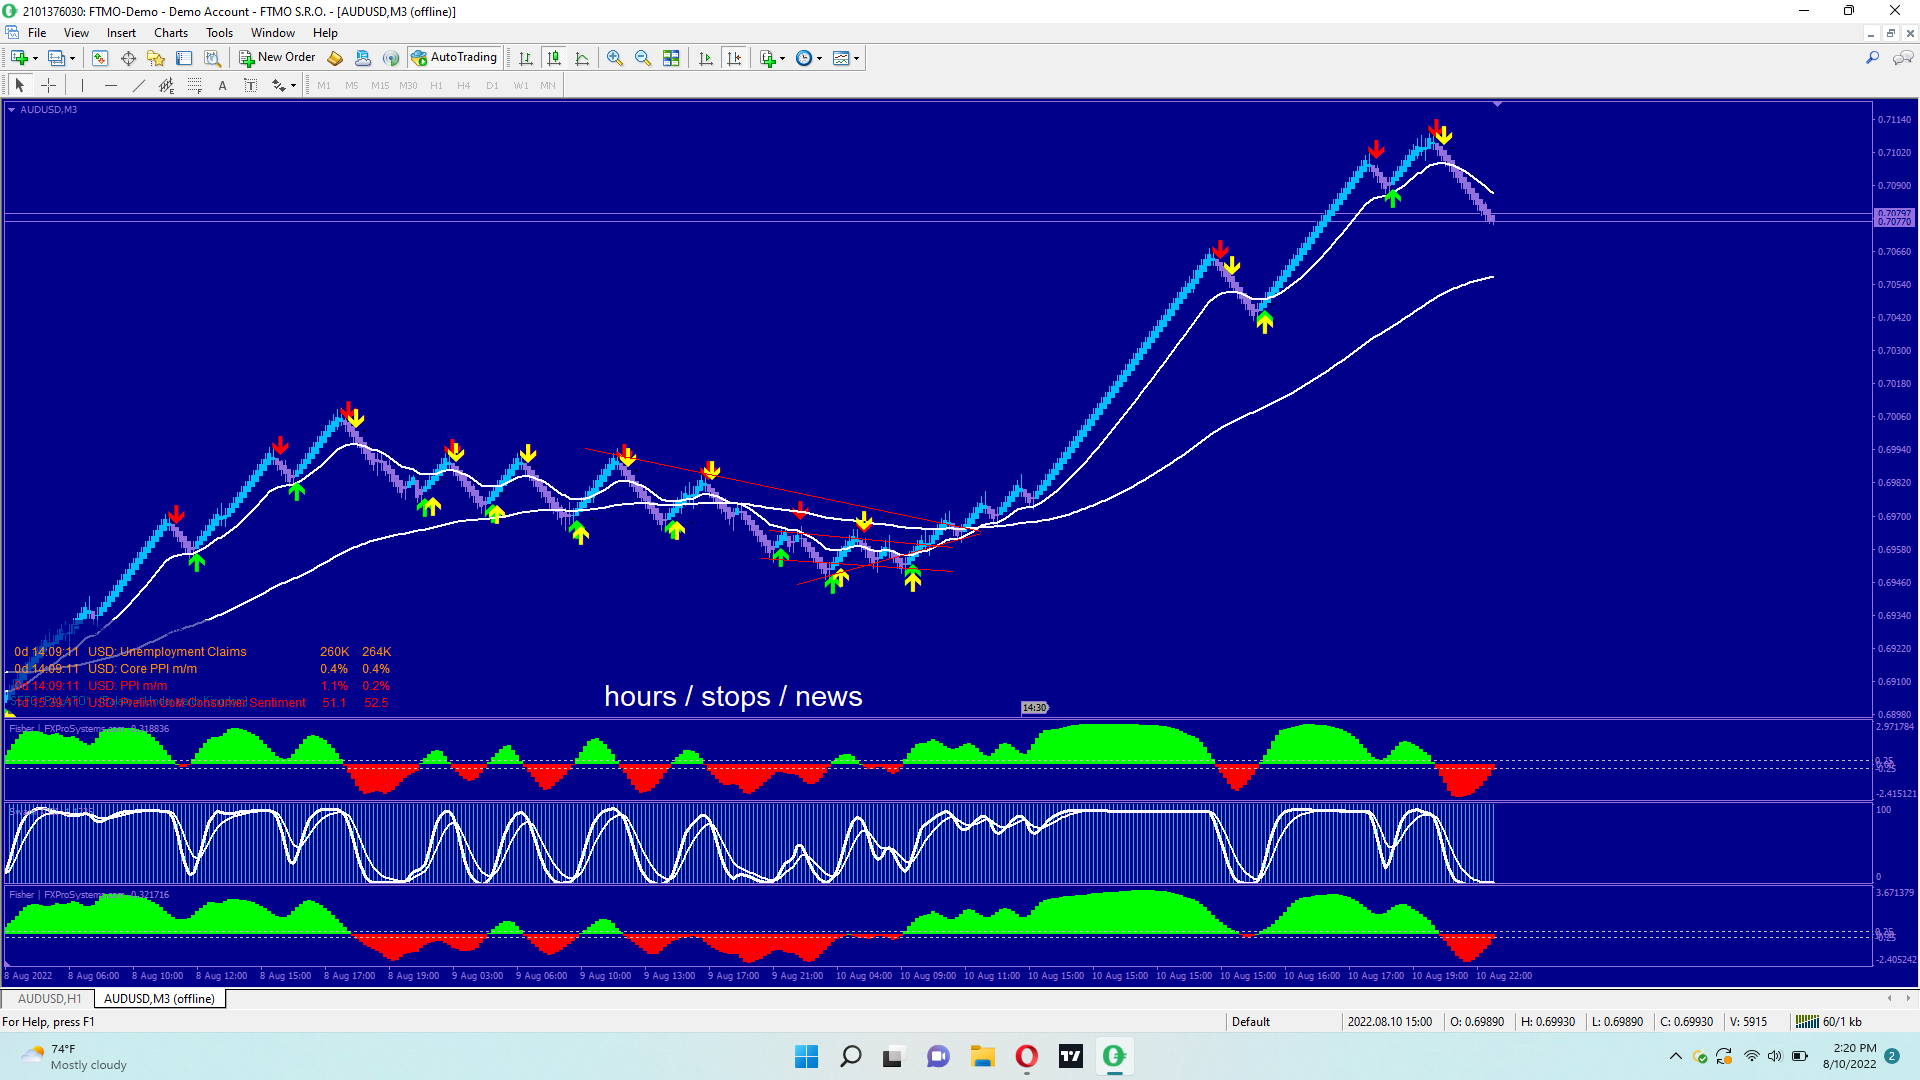Click the tile windows icon
This screenshot has width=1920, height=1080.
click(671, 58)
